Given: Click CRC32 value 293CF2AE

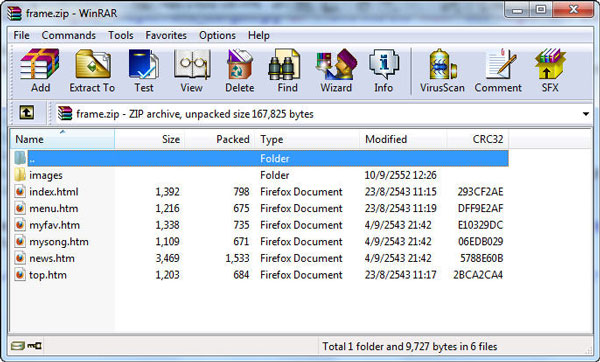Looking at the screenshot, I should tap(480, 192).
